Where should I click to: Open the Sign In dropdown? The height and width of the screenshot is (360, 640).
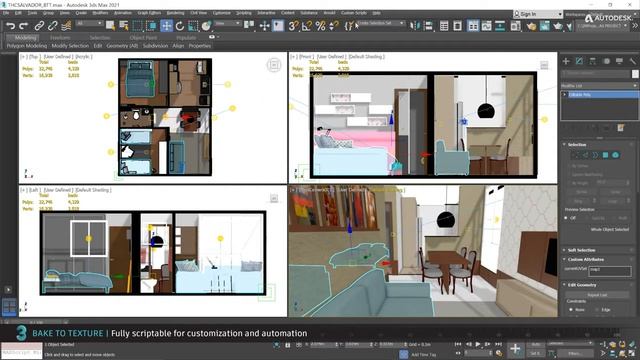click(538, 14)
